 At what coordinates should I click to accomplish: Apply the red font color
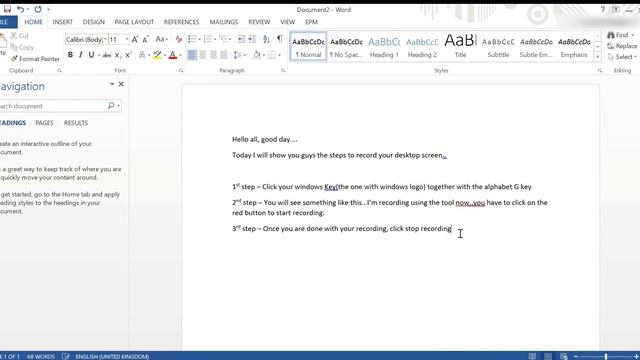point(173,55)
